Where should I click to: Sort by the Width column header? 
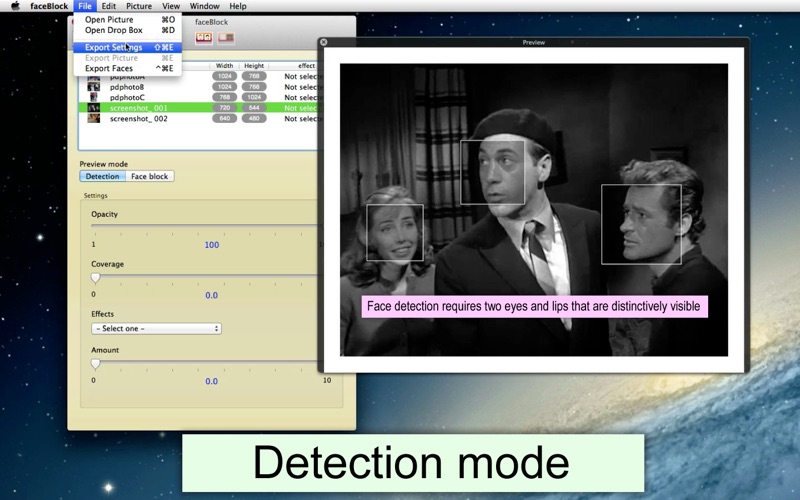224,65
